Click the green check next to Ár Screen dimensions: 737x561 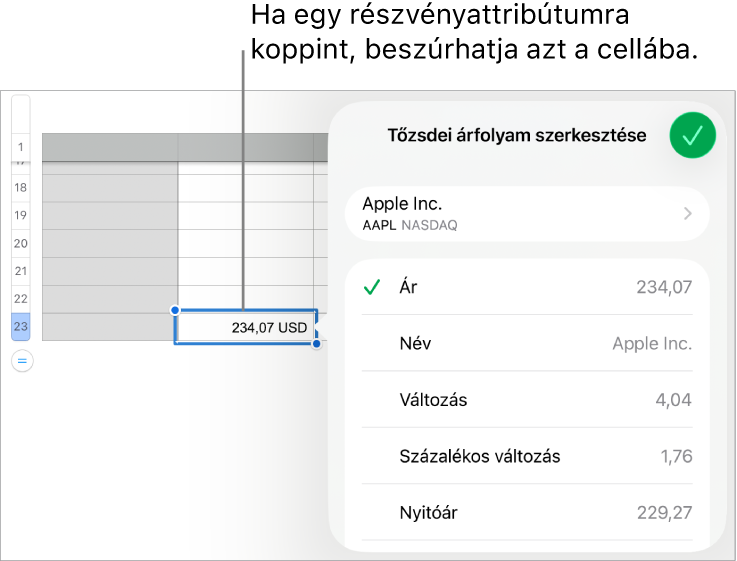click(372, 287)
